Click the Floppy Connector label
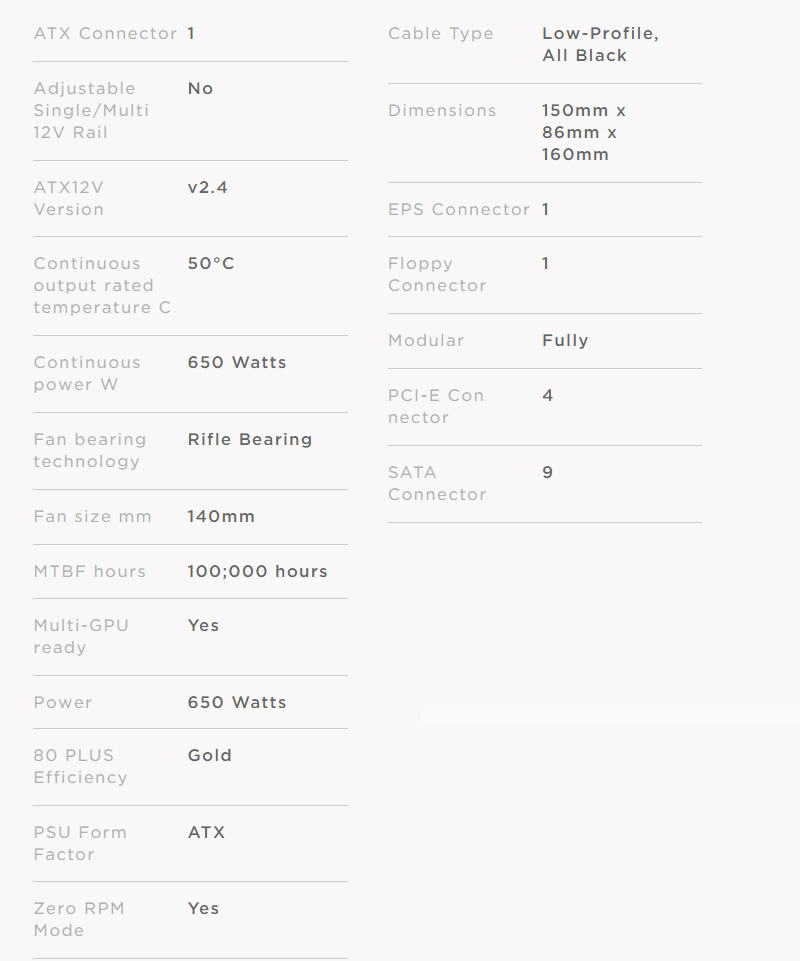 (437, 274)
